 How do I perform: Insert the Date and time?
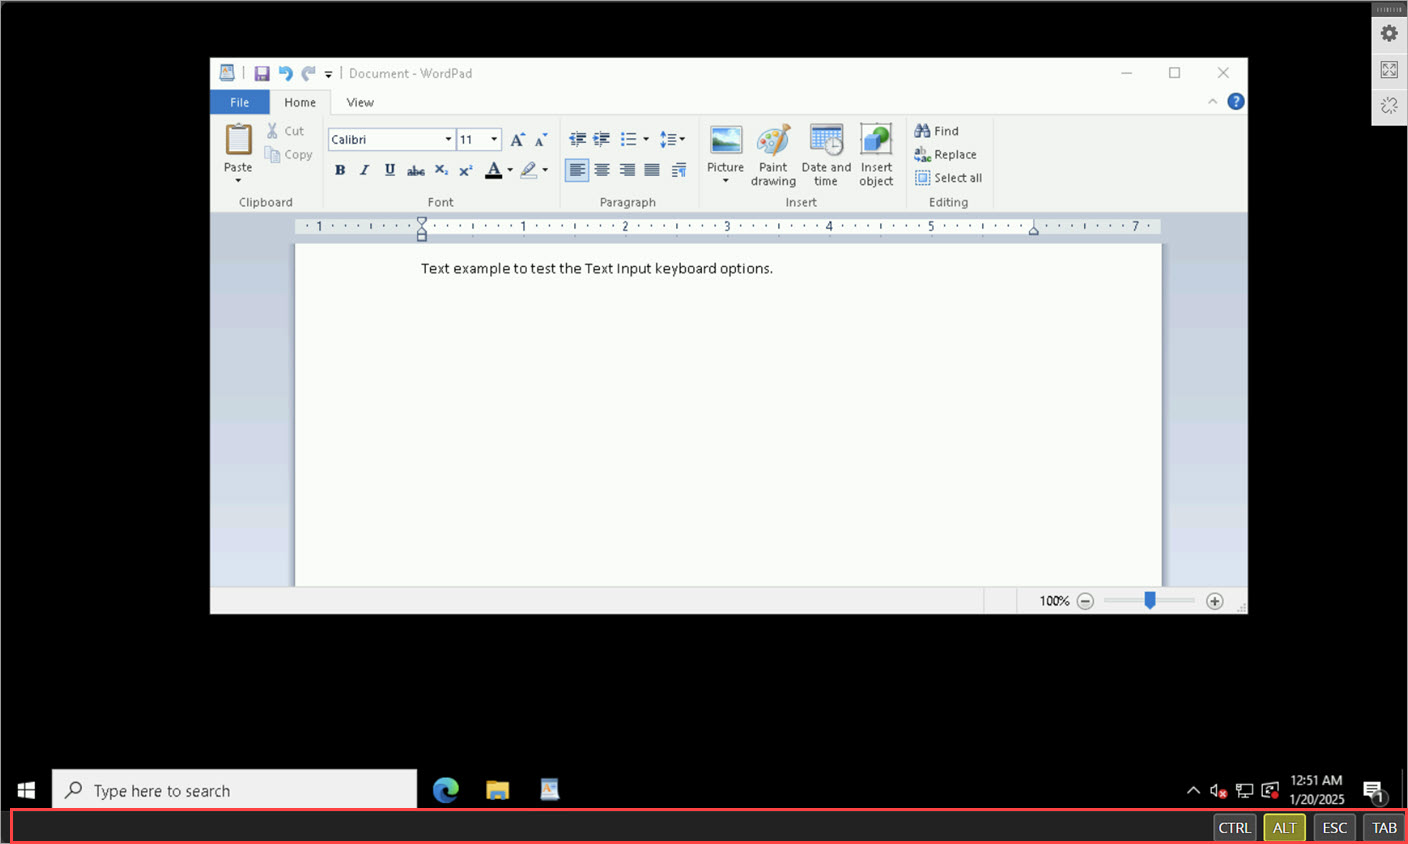(x=826, y=153)
